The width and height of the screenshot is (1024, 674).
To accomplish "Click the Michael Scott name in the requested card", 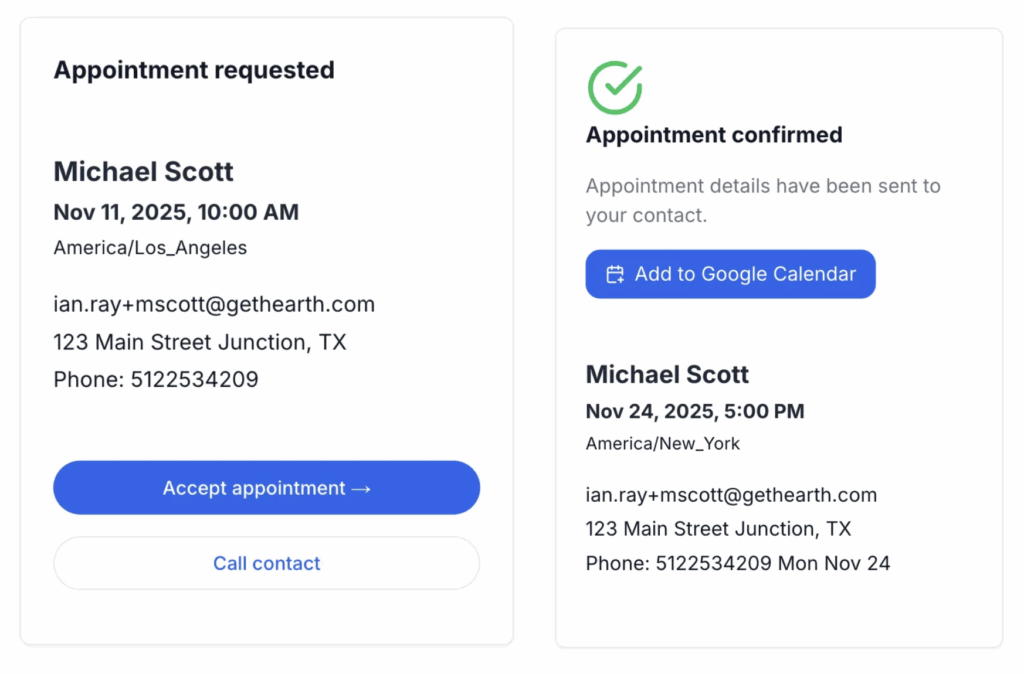I will (x=143, y=171).
